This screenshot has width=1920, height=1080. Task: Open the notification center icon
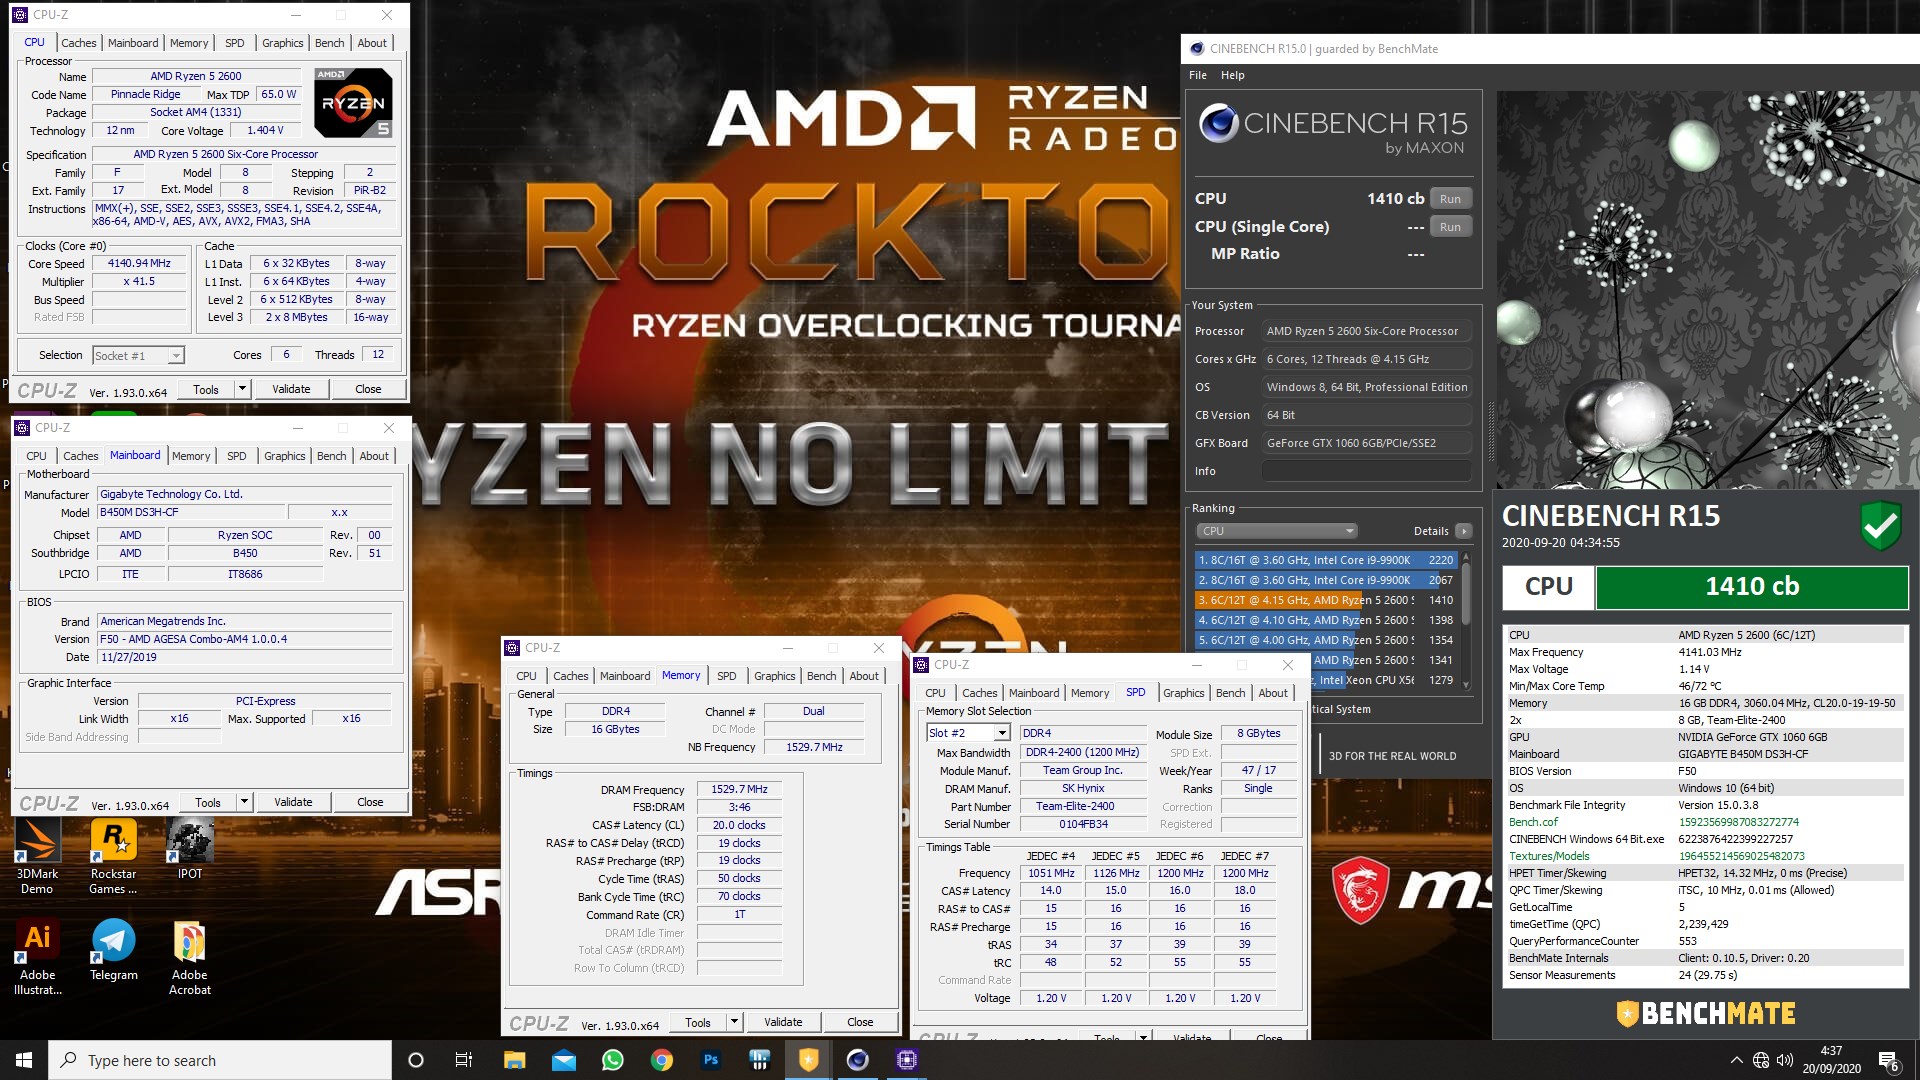pyautogui.click(x=1889, y=1061)
